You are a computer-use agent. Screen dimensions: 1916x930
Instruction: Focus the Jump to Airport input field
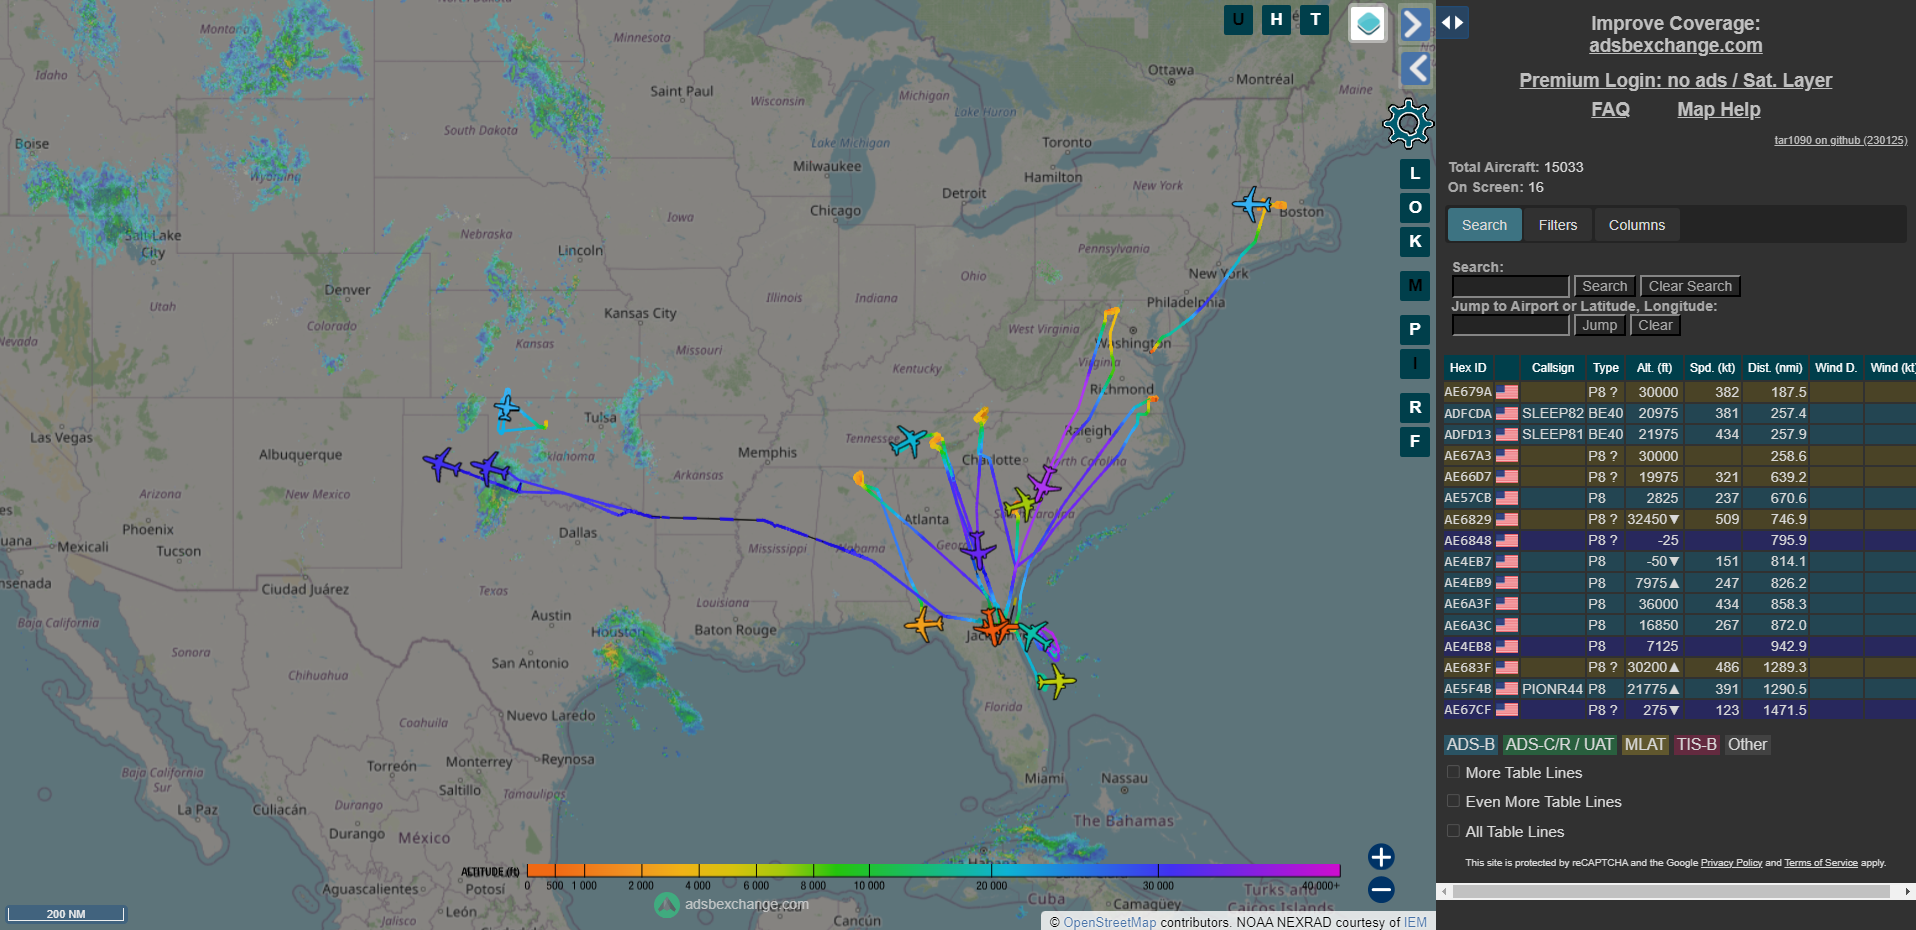[1510, 325]
